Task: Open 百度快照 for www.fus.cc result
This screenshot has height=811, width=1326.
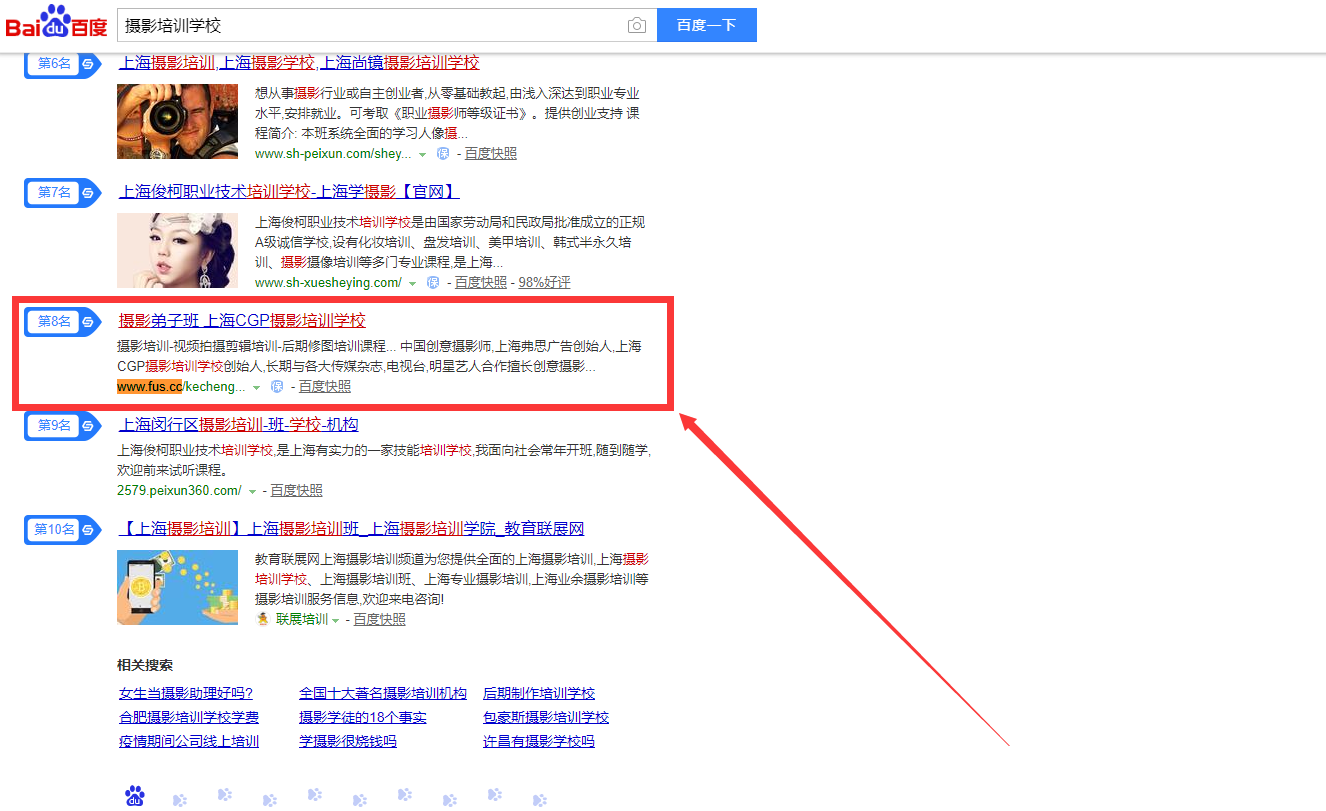Action: click(x=325, y=387)
